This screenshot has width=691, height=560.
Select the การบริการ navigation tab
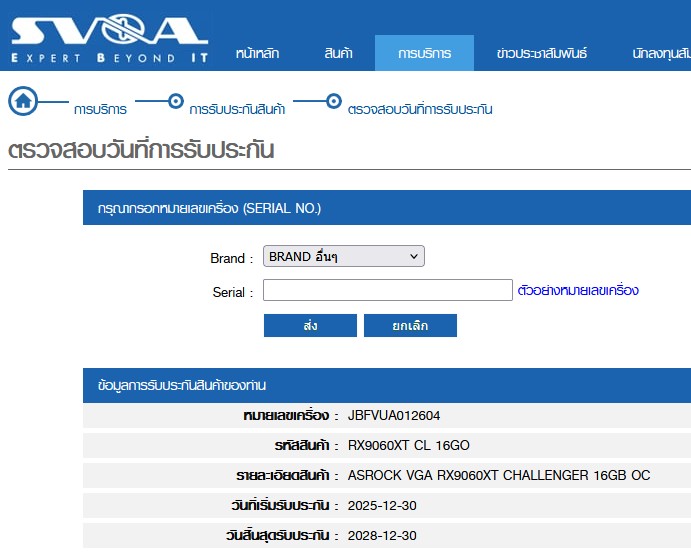click(424, 54)
